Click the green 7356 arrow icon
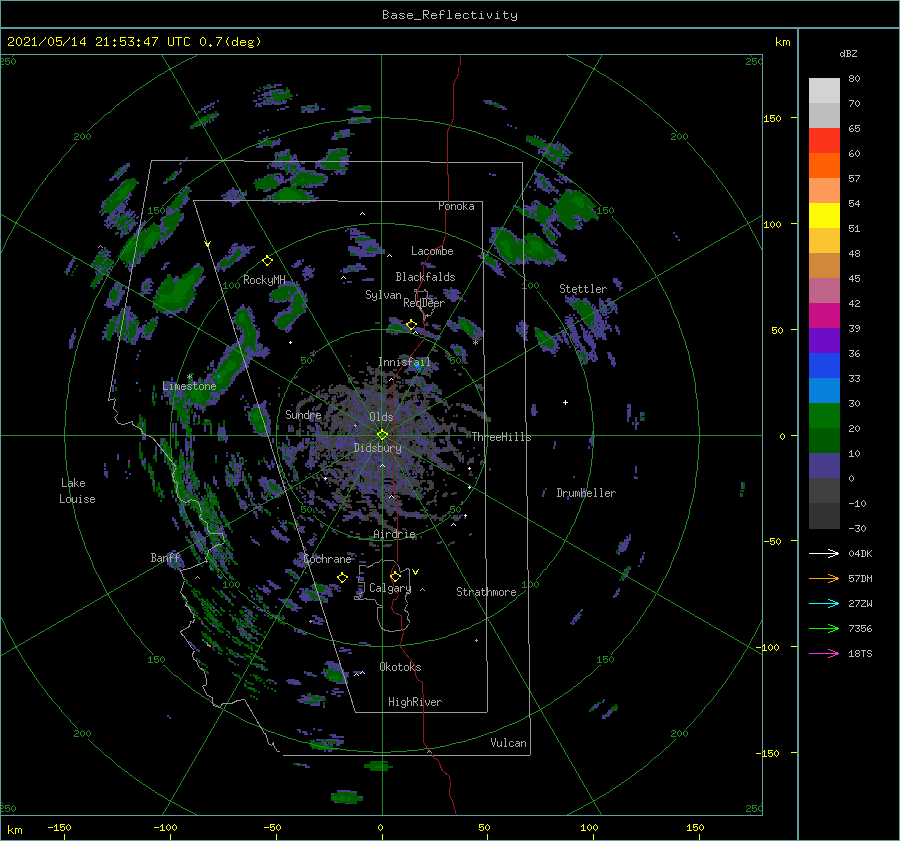Viewport: 900px width, 841px height. 824,629
